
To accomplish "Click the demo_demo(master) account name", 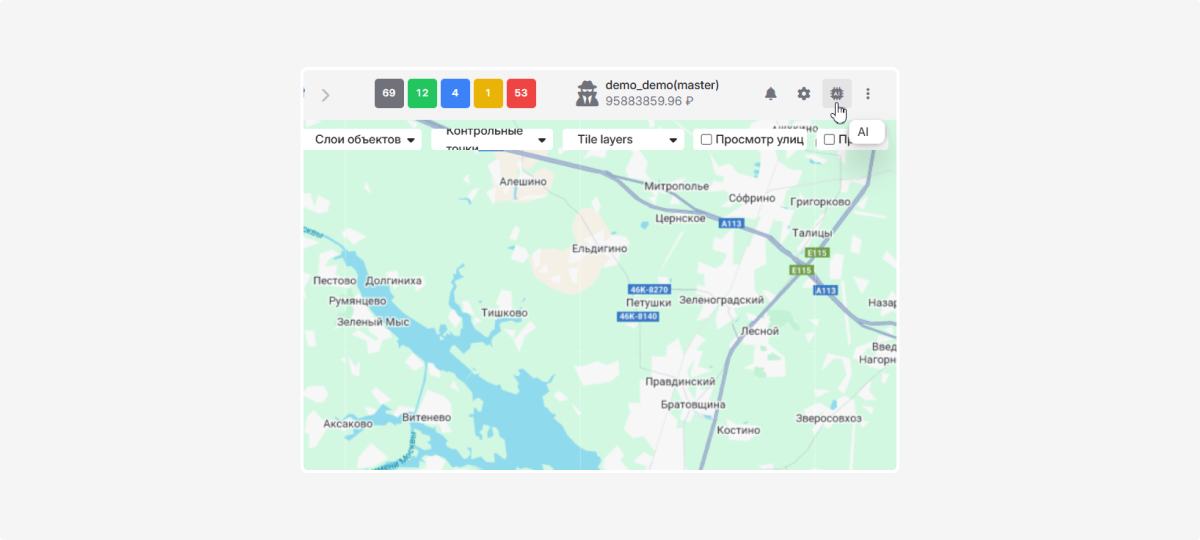I will pos(662,85).
